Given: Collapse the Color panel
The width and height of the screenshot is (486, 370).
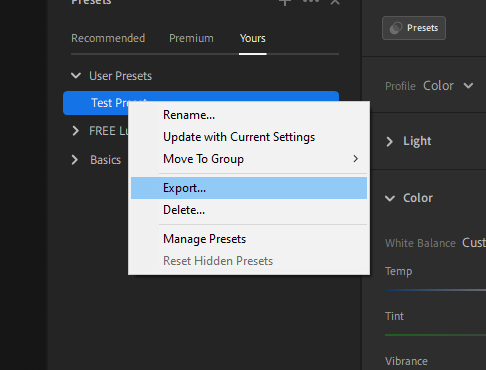Looking at the screenshot, I should tap(390, 198).
